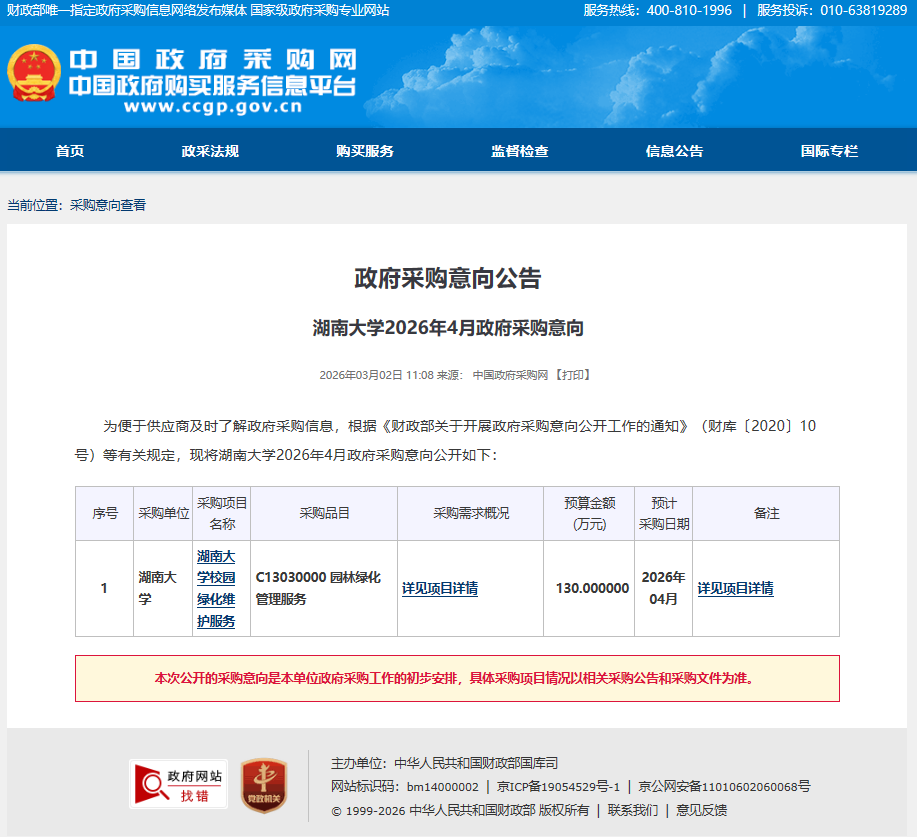Click the top banner text 财政部唯一指定政府采购信息网络发布媒体
Screen dimensions: 917x837
[x=127, y=11]
